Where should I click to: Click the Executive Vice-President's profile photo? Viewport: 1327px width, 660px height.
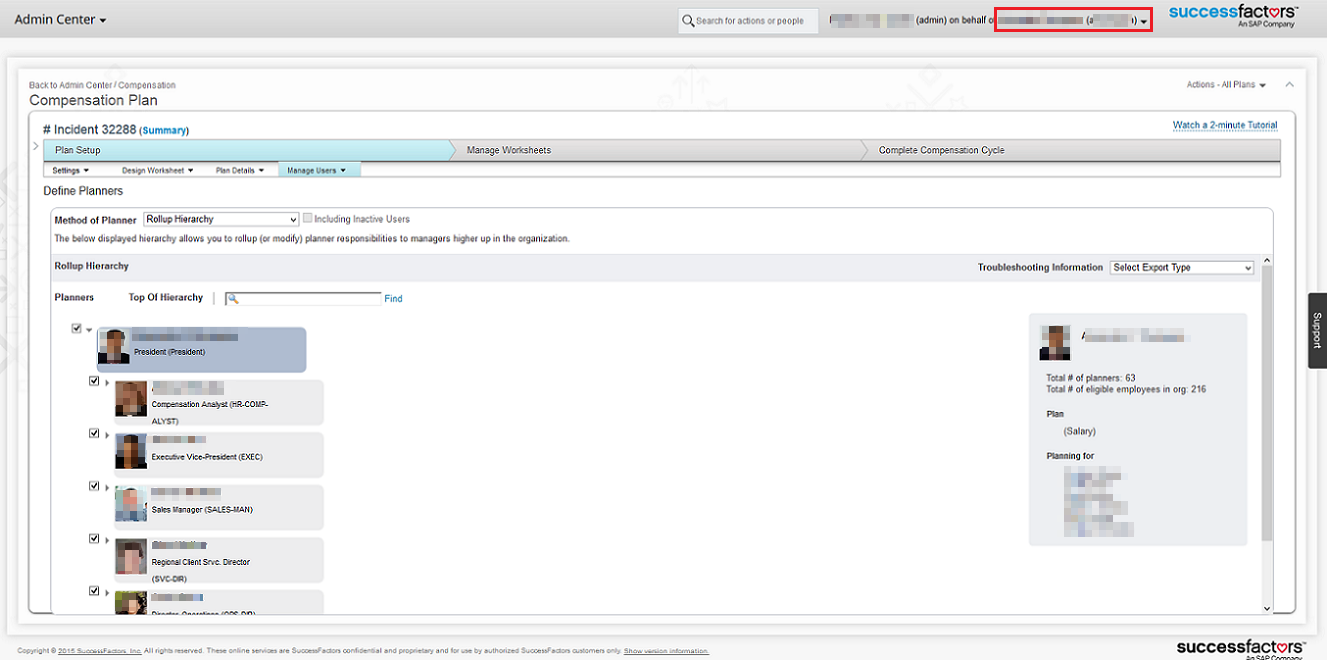(x=131, y=450)
